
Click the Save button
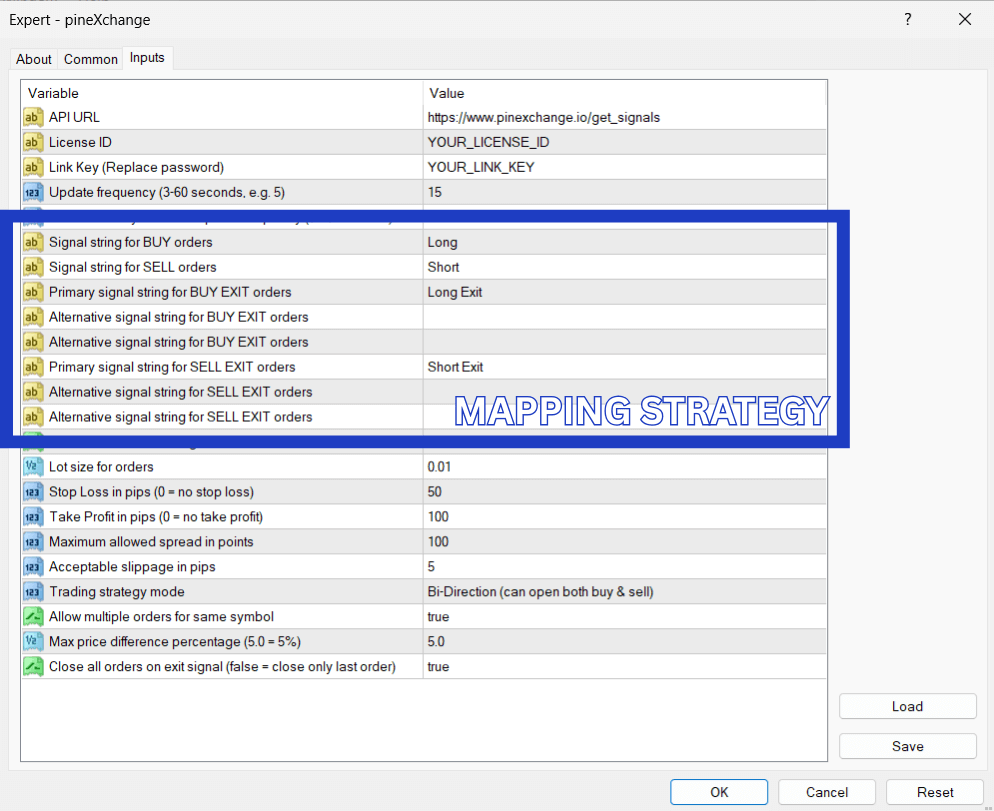tap(907, 746)
